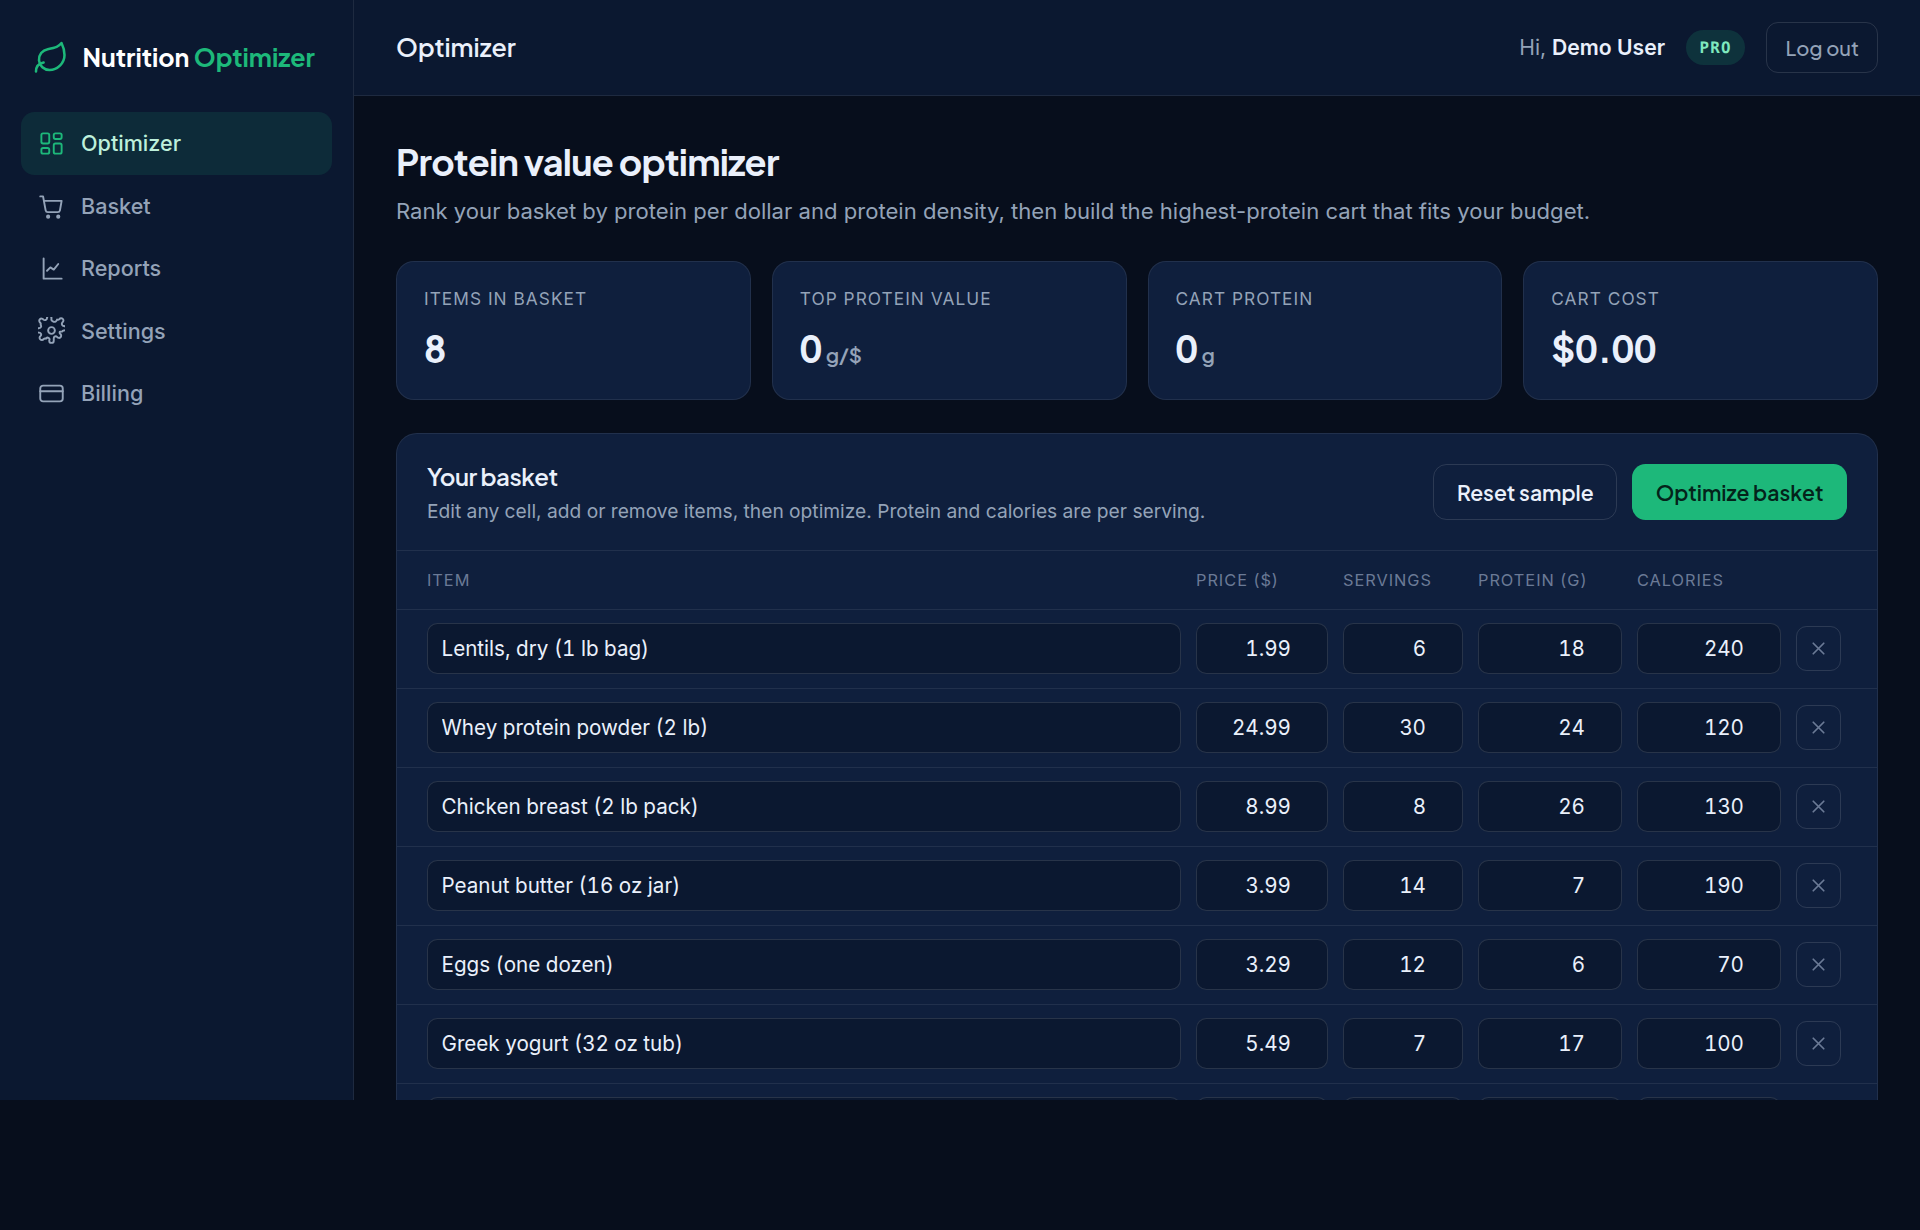The width and height of the screenshot is (1920, 1230).
Task: Click the Eggs price field 3.29
Action: 1262,965
